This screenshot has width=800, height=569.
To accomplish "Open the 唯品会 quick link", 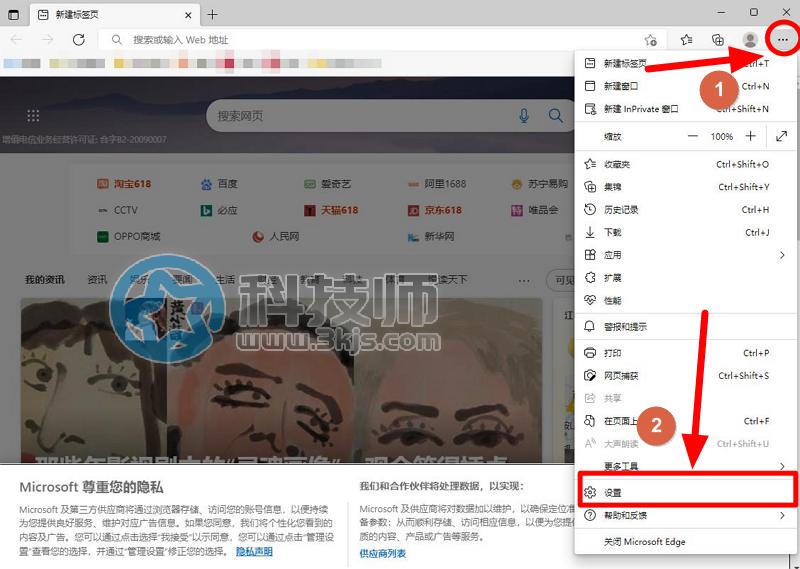I will (535, 210).
